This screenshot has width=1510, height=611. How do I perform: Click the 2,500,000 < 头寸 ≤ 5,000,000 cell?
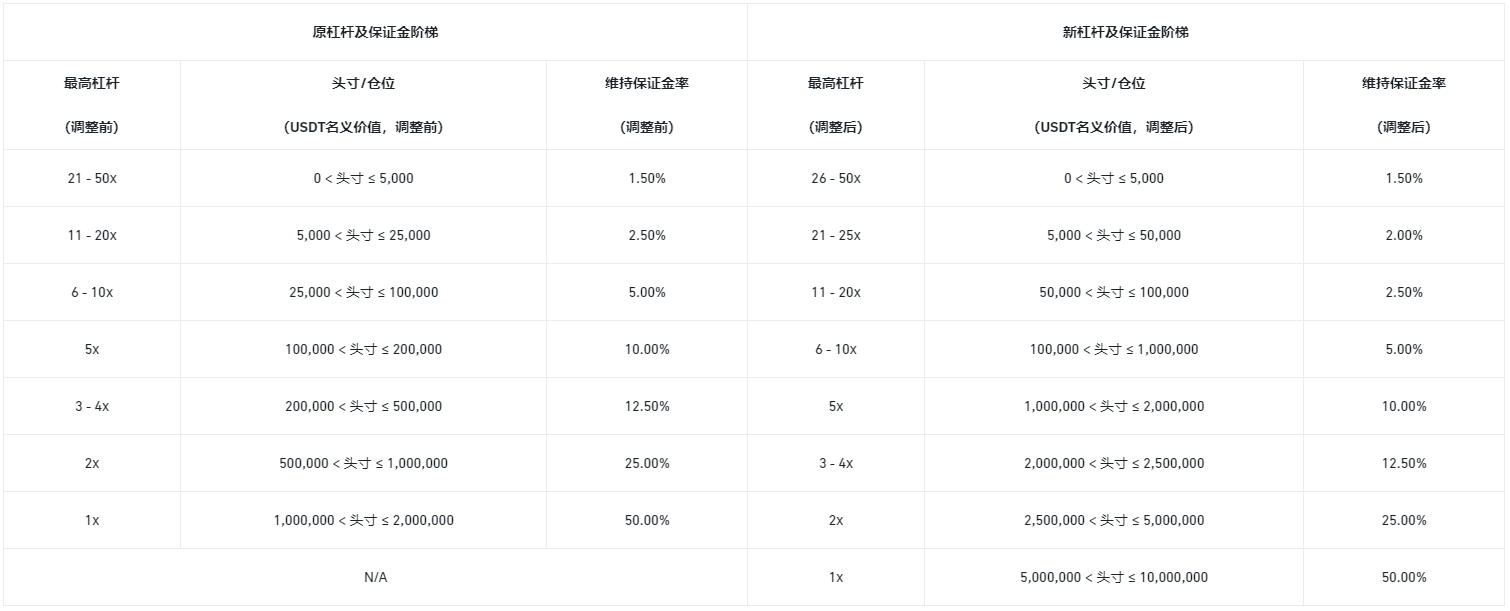point(1113,520)
